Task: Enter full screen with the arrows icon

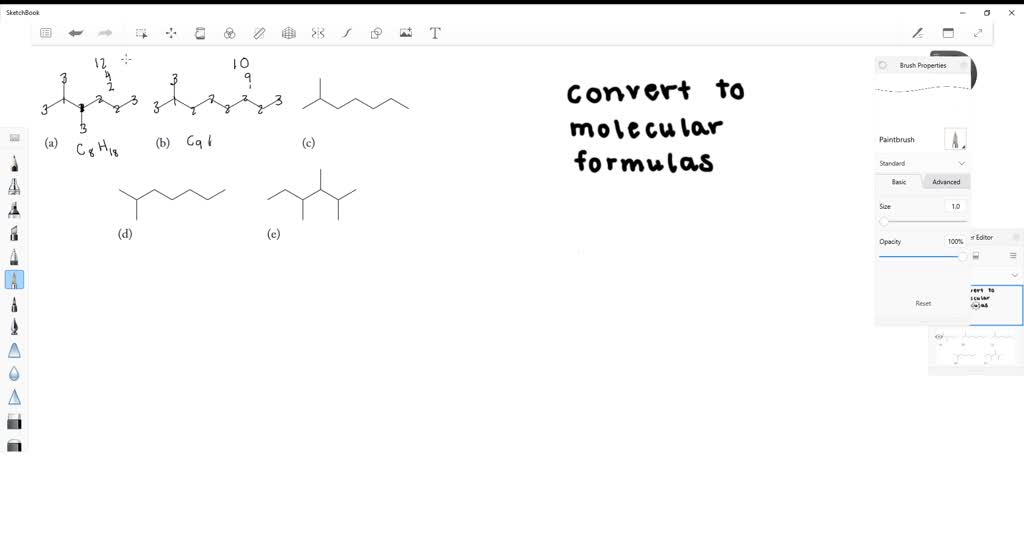Action: point(978,33)
